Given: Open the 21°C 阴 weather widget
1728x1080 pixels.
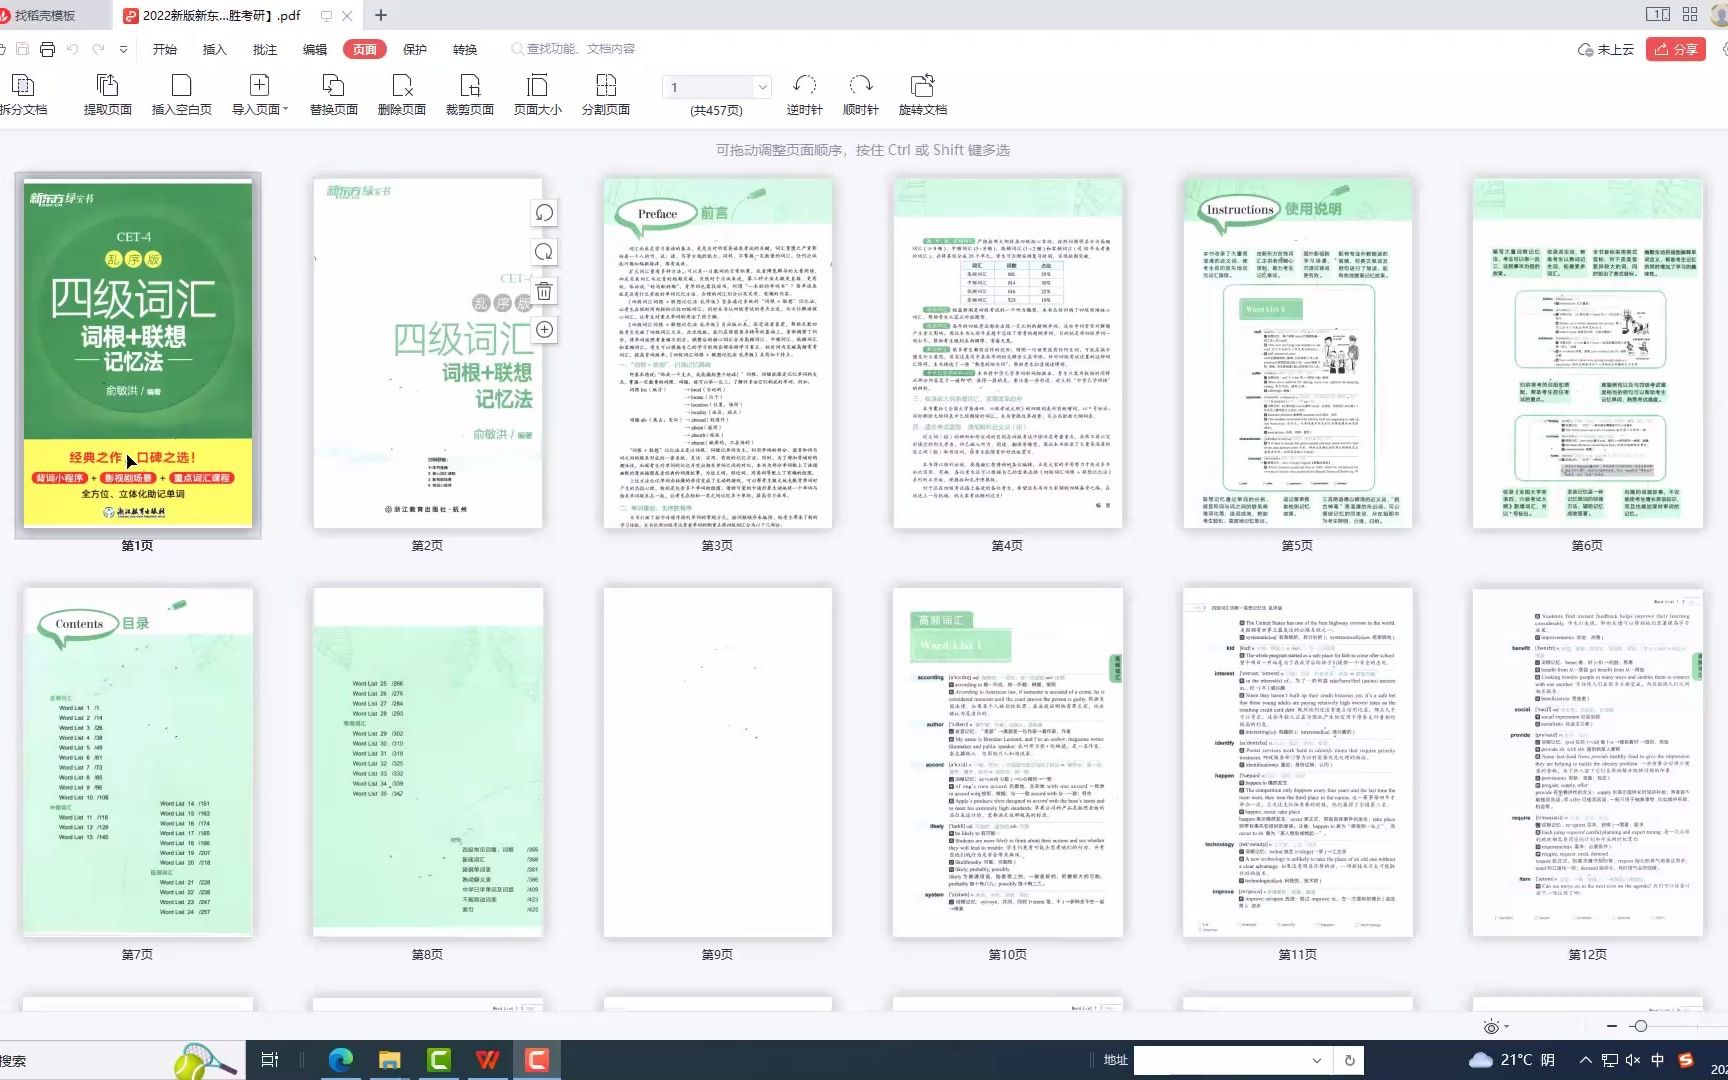Looking at the screenshot, I should click(1512, 1060).
